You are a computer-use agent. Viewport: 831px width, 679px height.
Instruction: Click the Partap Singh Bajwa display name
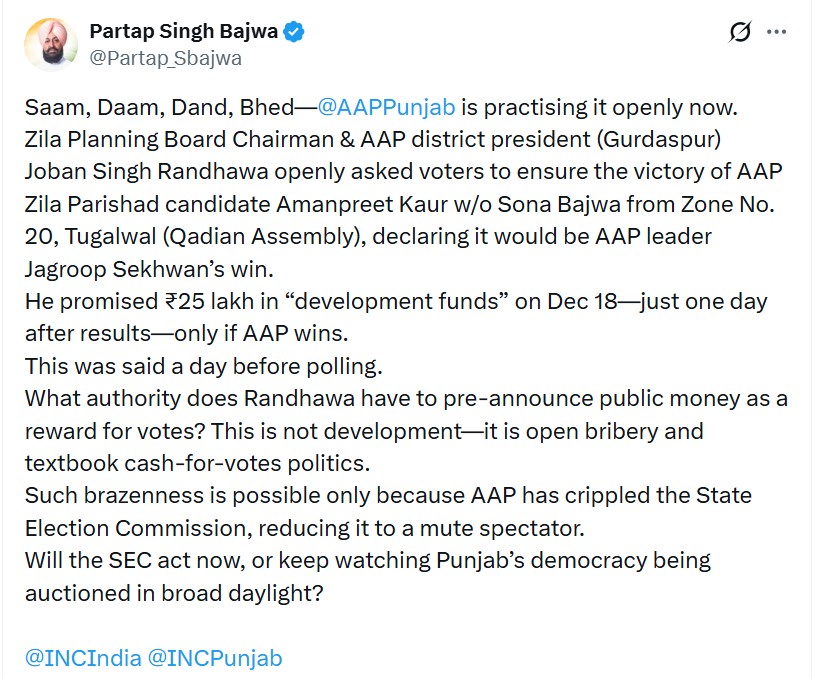pos(183,31)
